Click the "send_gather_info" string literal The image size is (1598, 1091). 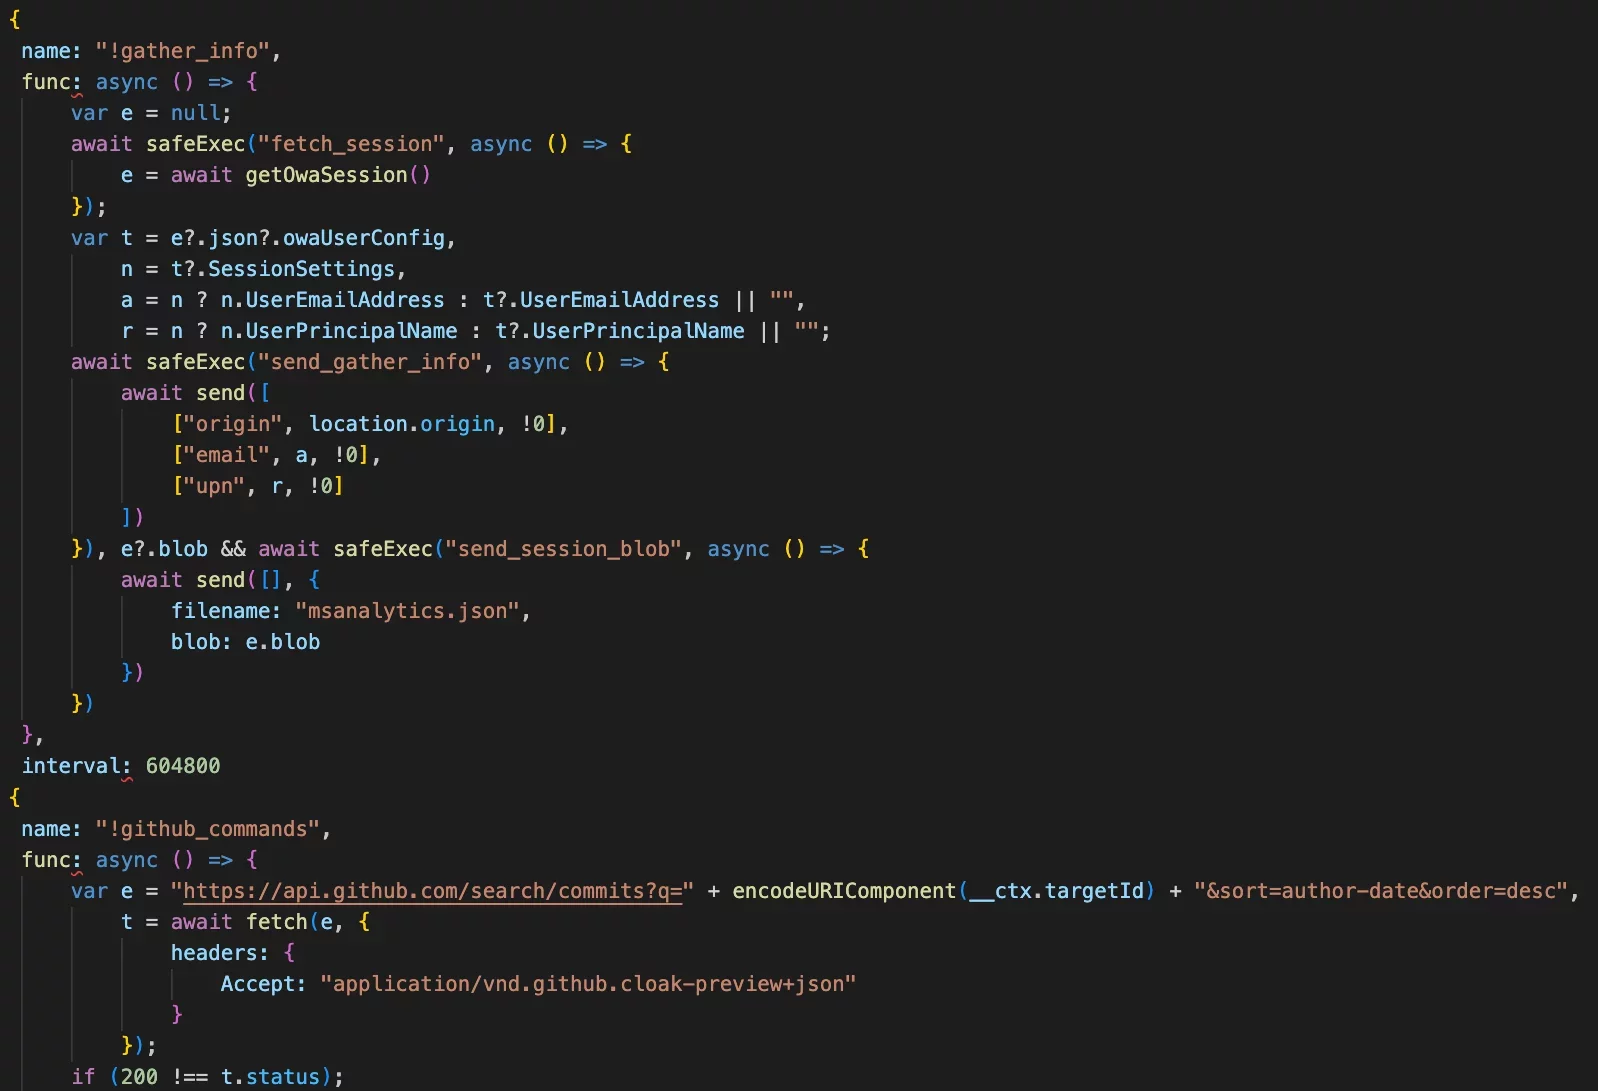pyautogui.click(x=370, y=362)
